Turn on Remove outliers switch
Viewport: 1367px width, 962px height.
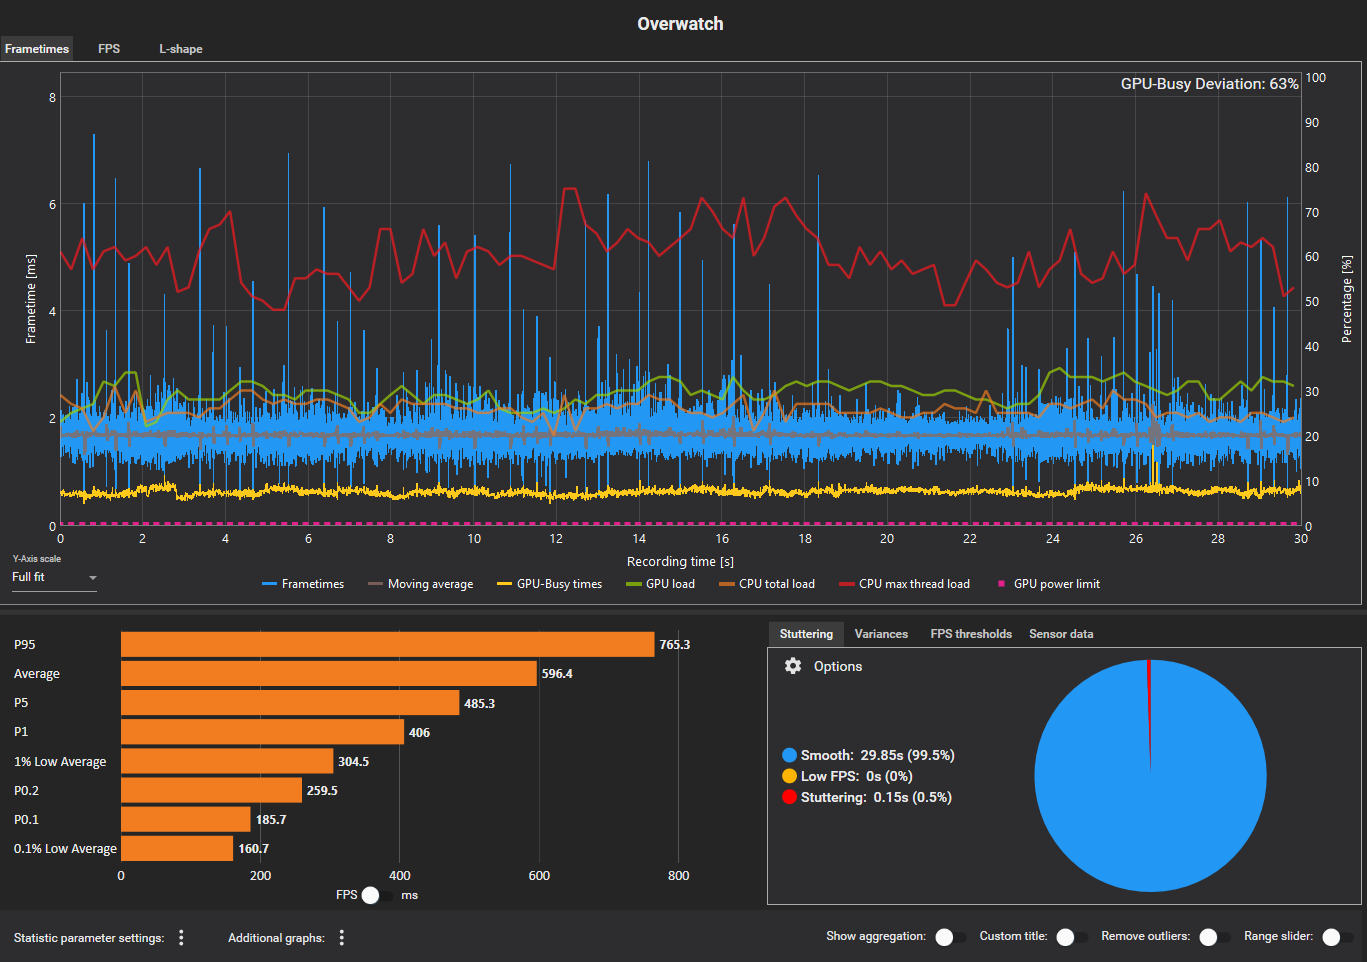click(1215, 937)
